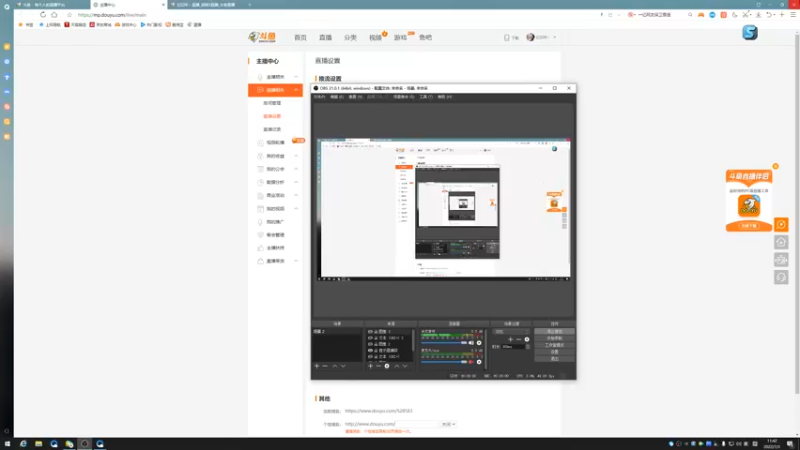Open the Sogou S floating icon
800x450 pixels.
pyautogui.click(x=749, y=33)
